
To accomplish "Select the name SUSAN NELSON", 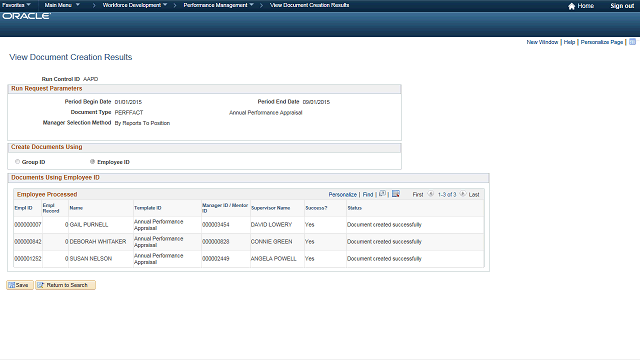I will click(91, 258).
